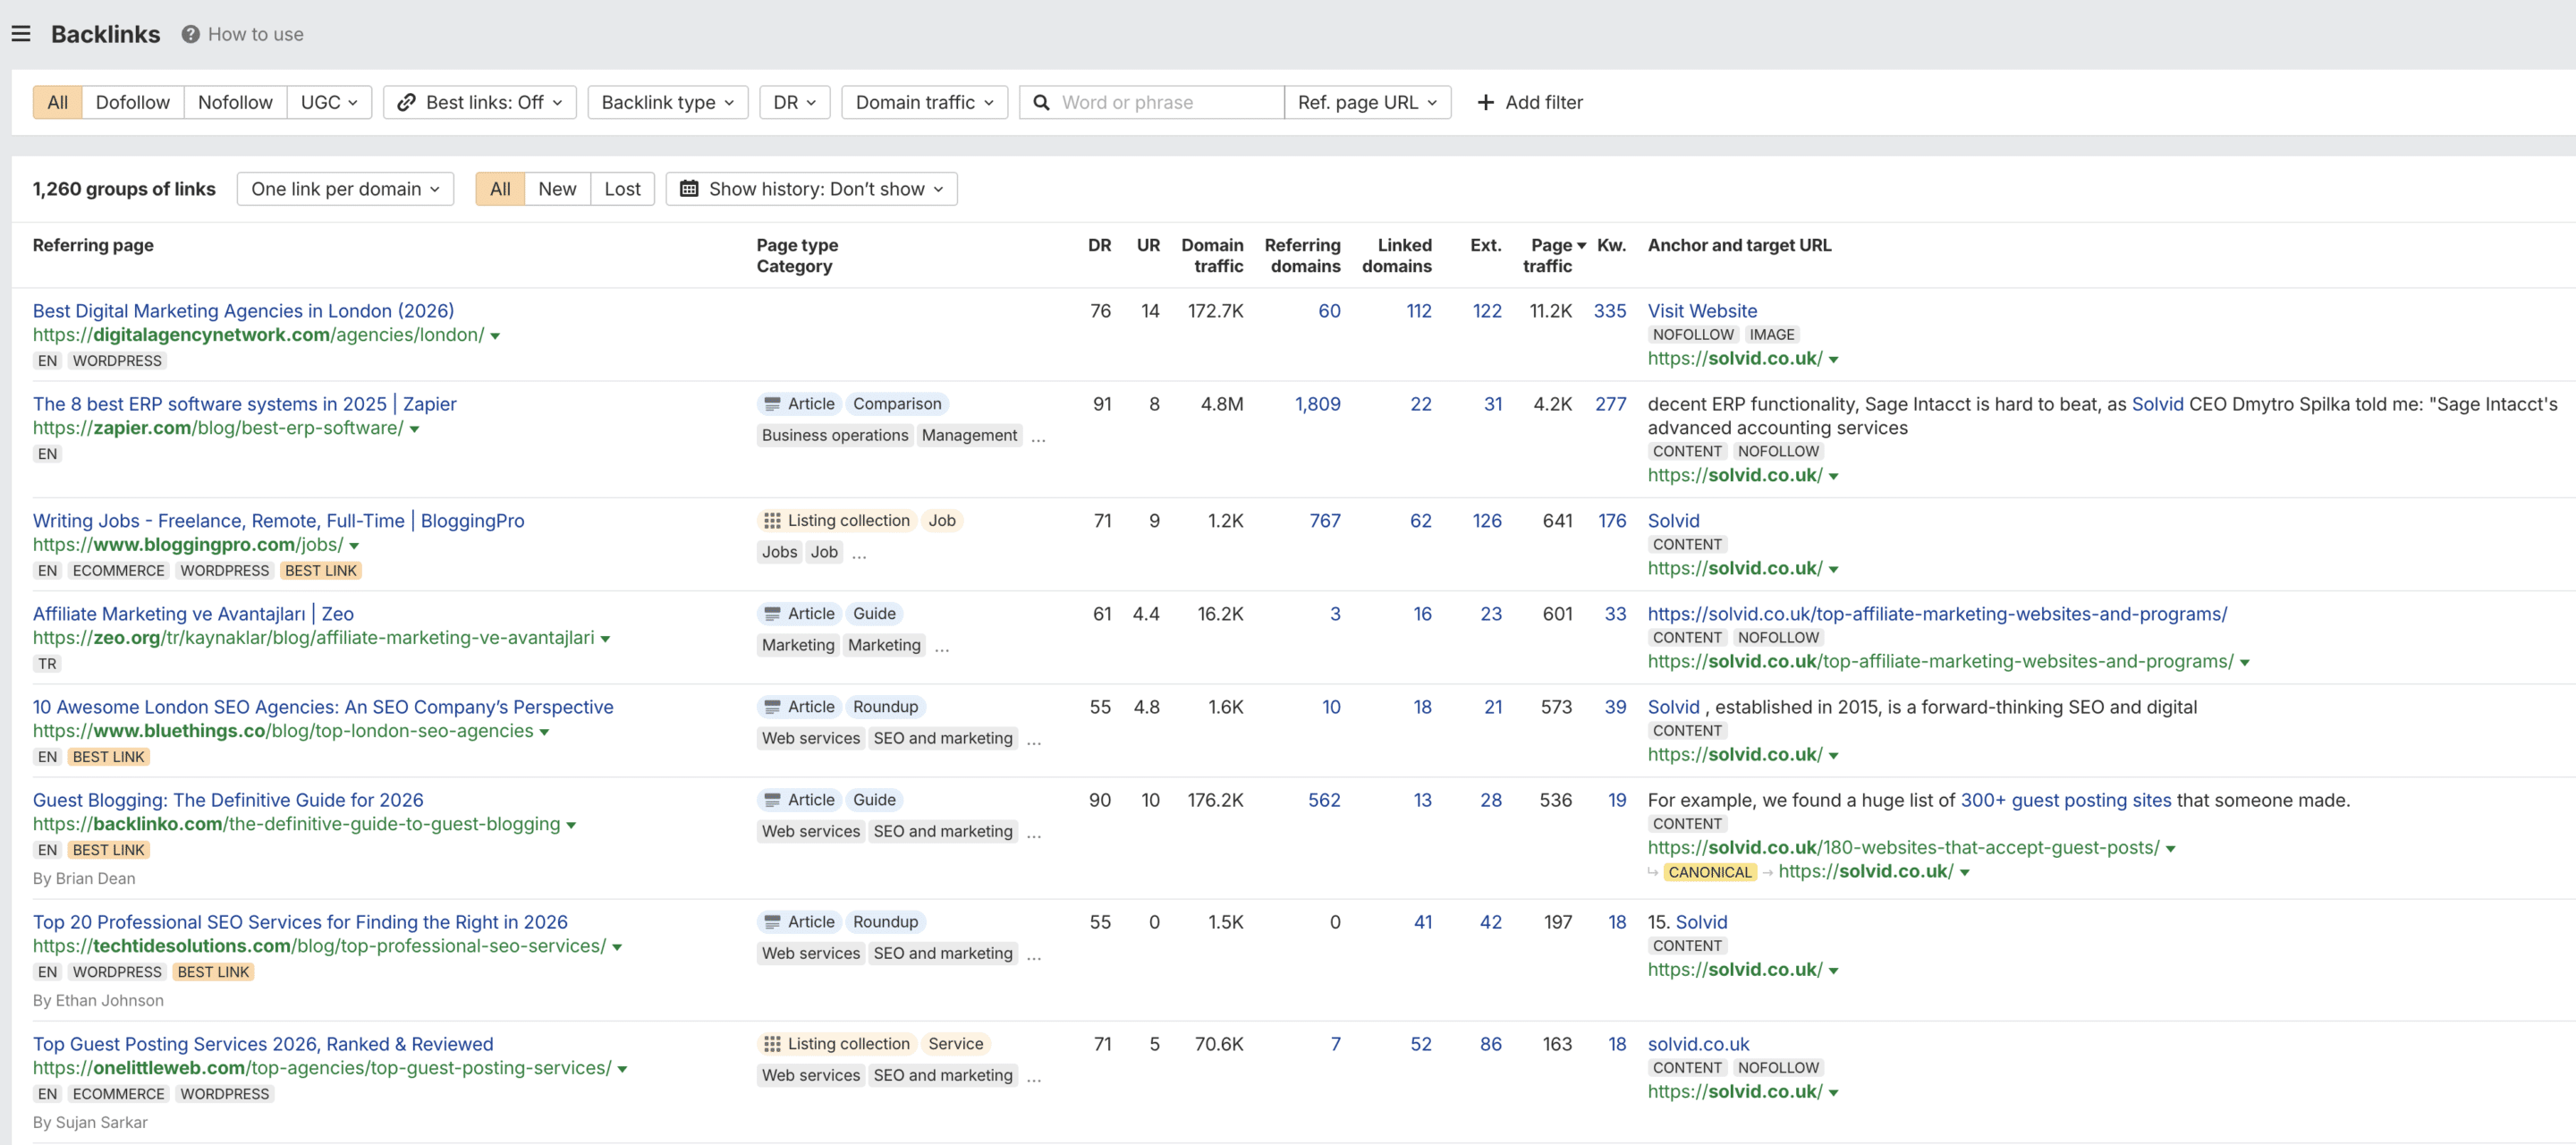This screenshot has height=1145, width=2576.
Task: Expand the techtidesolutions.com URL dropdown arrow
Action: [x=617, y=947]
